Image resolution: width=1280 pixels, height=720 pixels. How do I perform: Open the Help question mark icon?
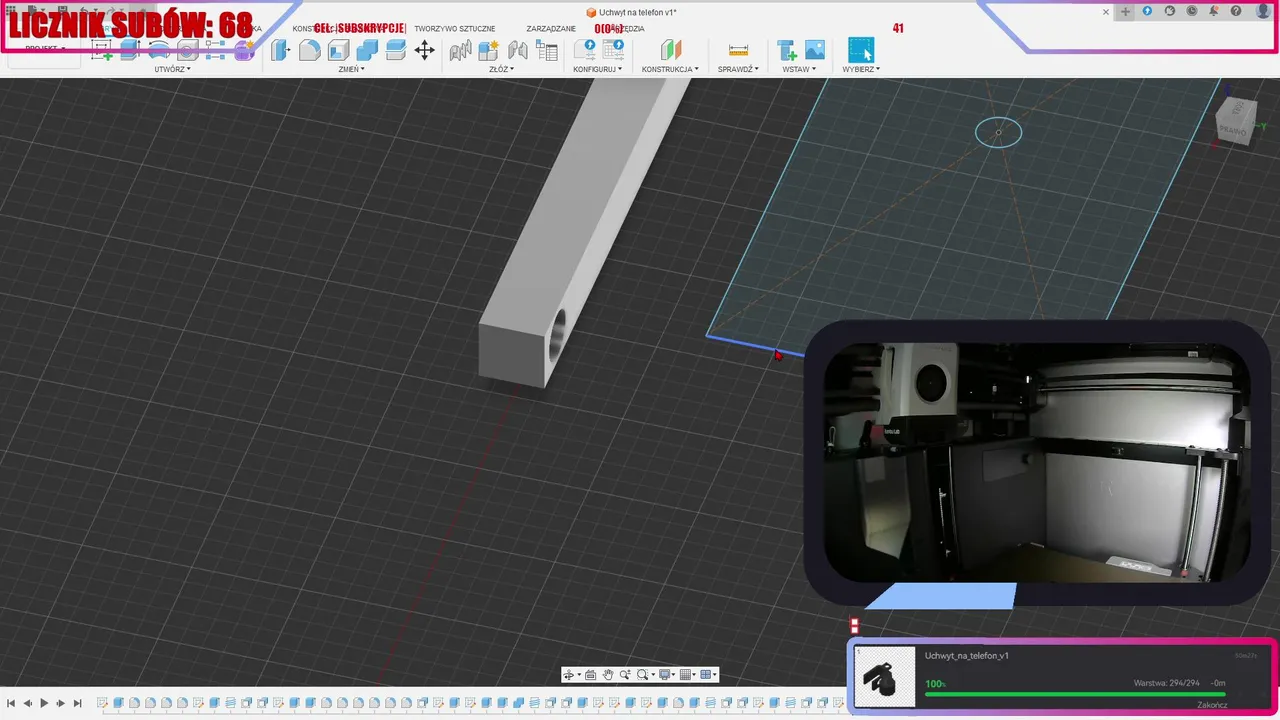pyautogui.click(x=1237, y=11)
